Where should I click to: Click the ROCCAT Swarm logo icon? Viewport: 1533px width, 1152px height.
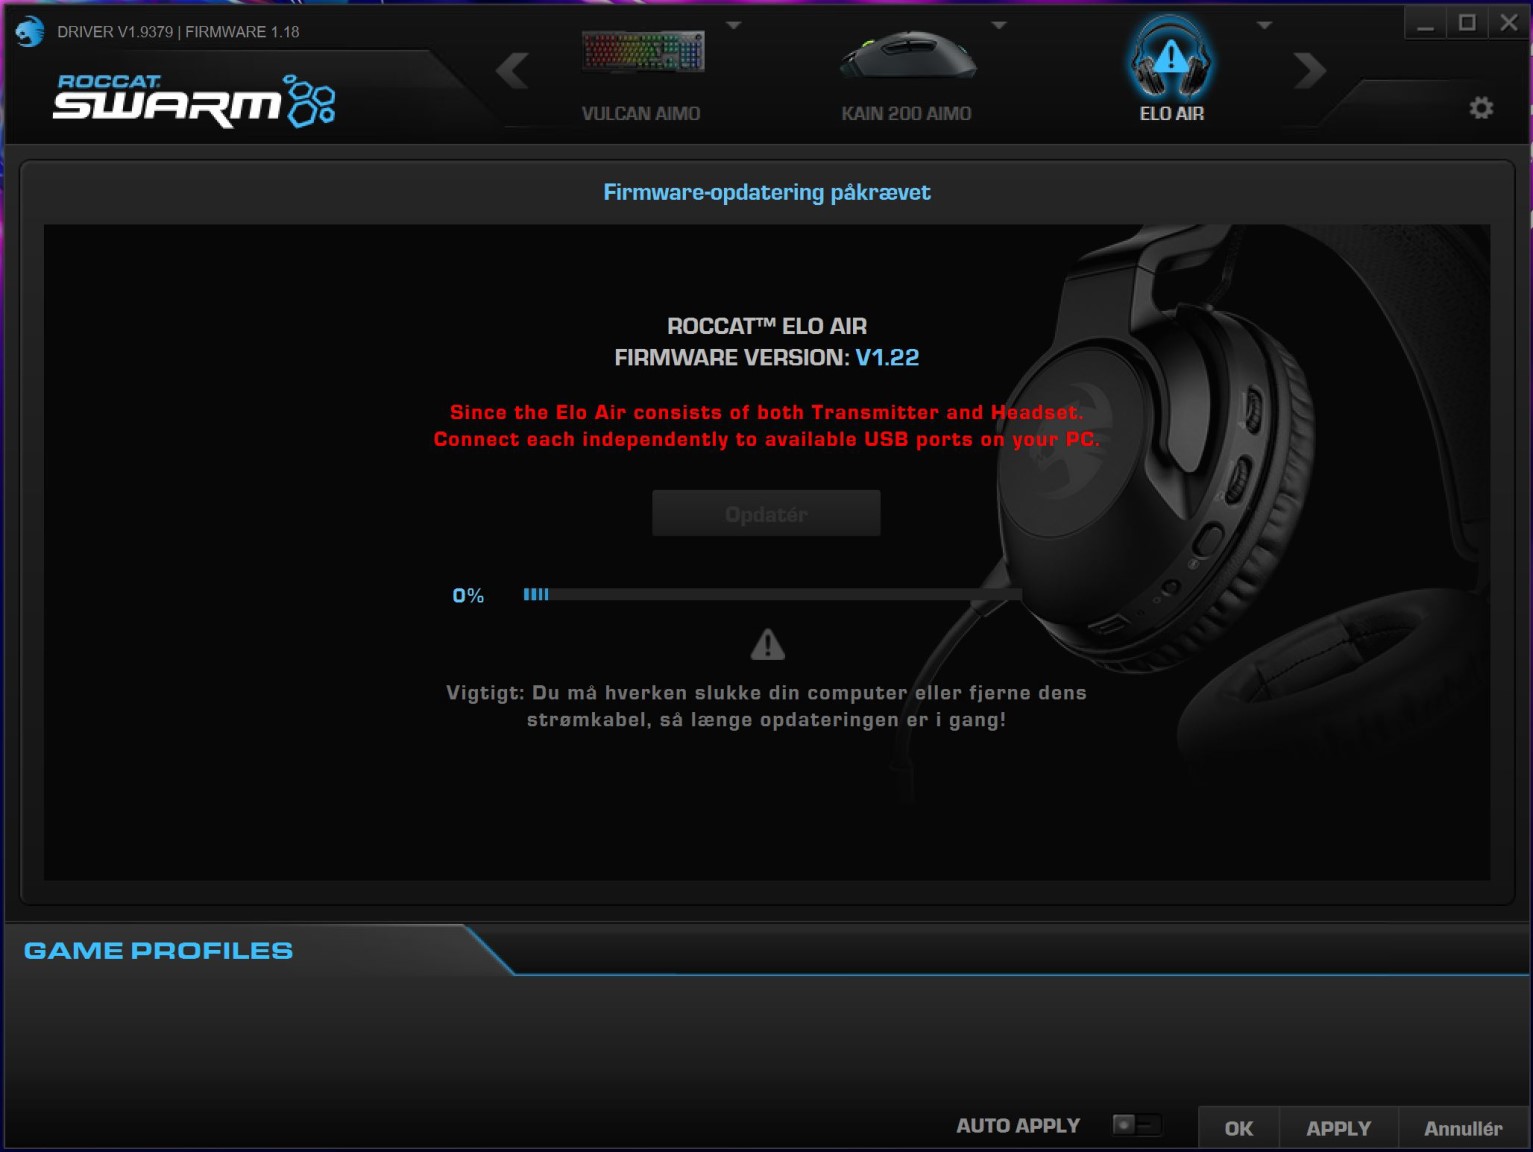[194, 101]
